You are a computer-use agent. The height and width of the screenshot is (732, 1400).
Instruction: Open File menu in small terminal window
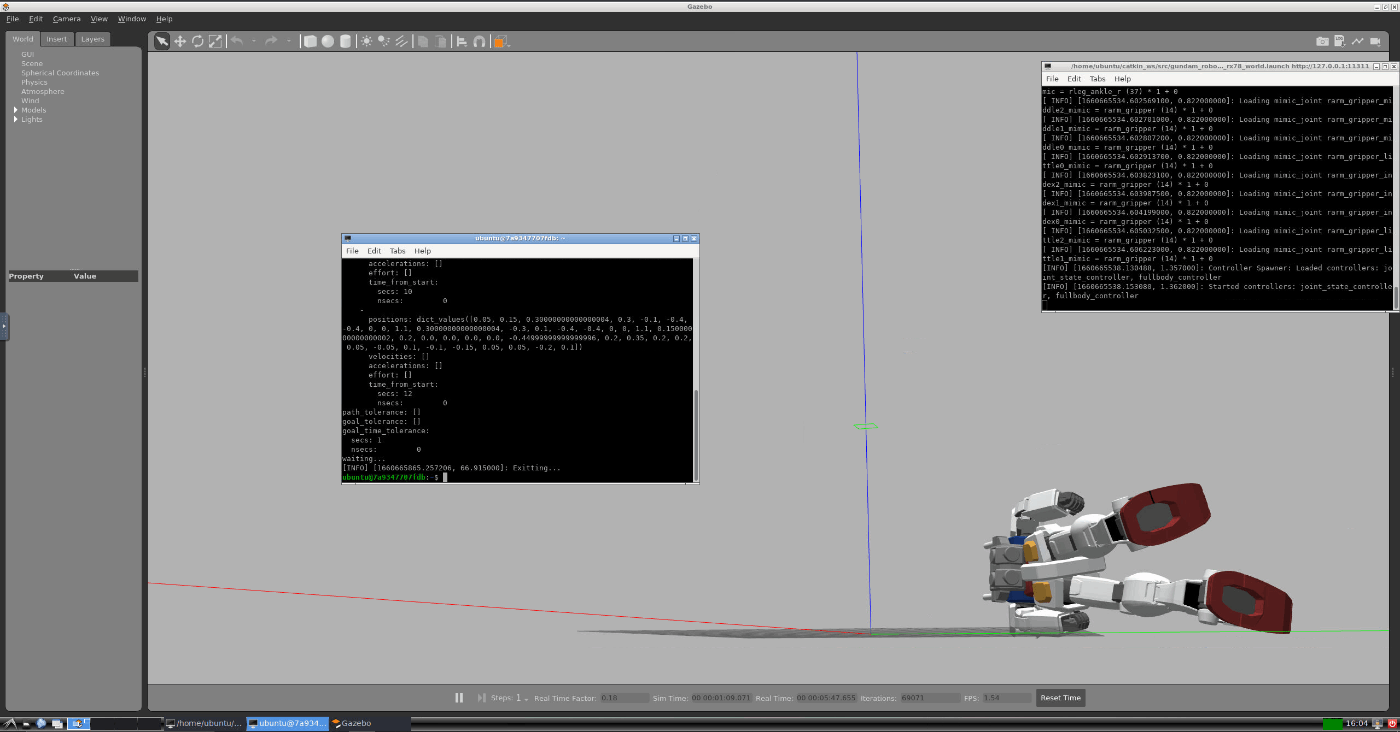[352, 251]
